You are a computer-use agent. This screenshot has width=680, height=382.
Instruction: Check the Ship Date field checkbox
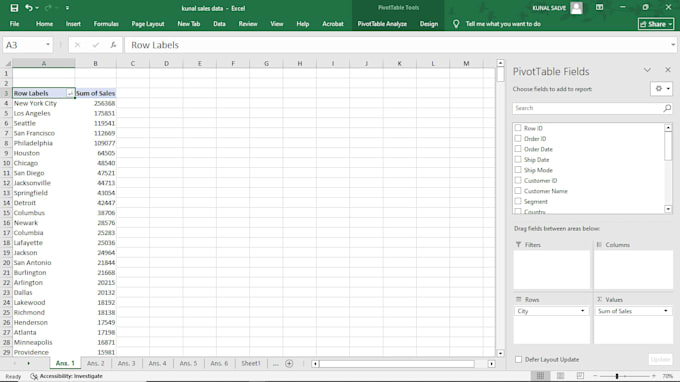pos(518,159)
